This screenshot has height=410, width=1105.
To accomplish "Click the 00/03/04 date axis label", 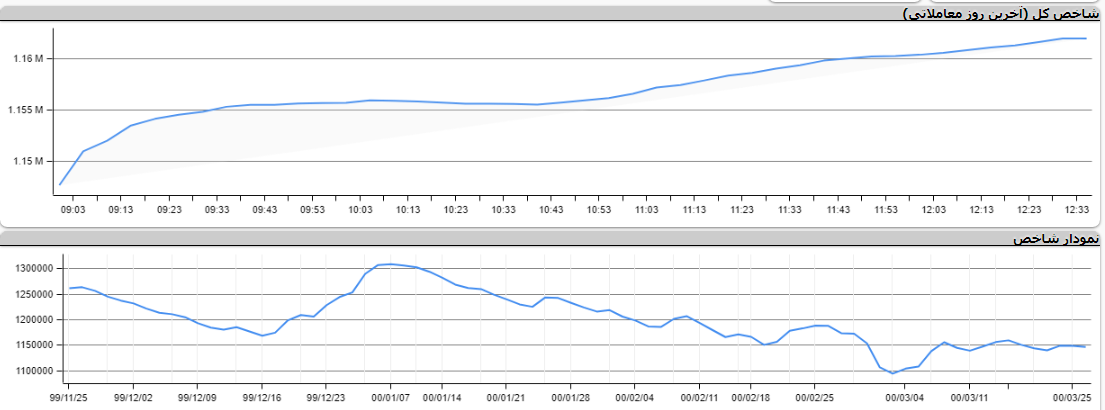I will pyautogui.click(x=906, y=397).
